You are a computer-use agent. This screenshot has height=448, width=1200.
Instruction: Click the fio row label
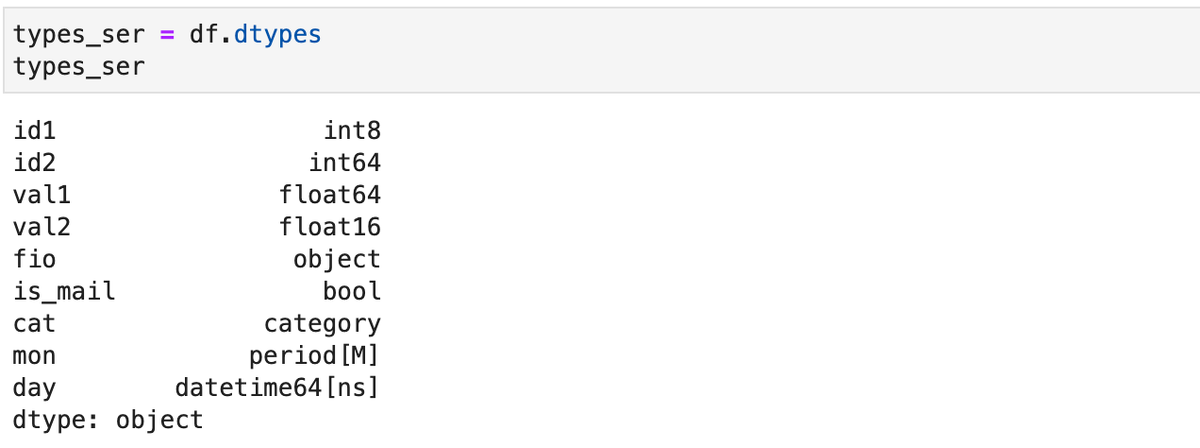click(35, 259)
